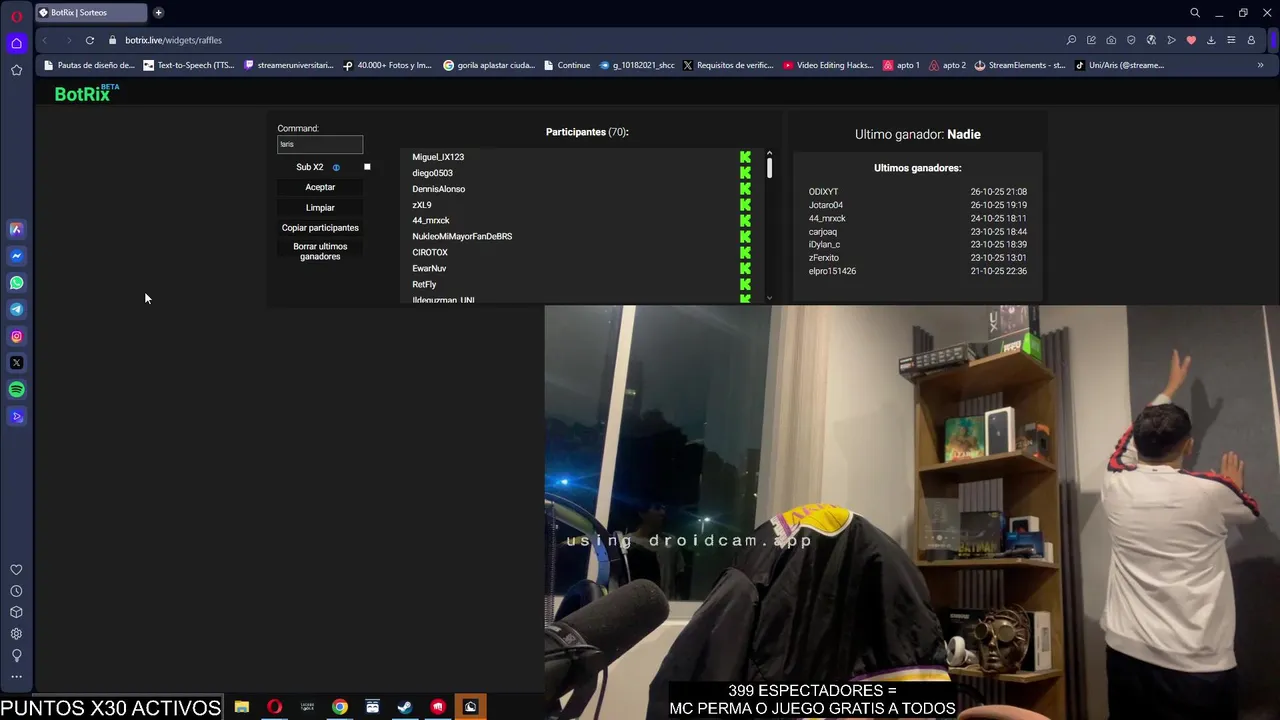The height and width of the screenshot is (720, 1280).
Task: Select participant 44_mrxck in list
Action: click(431, 221)
